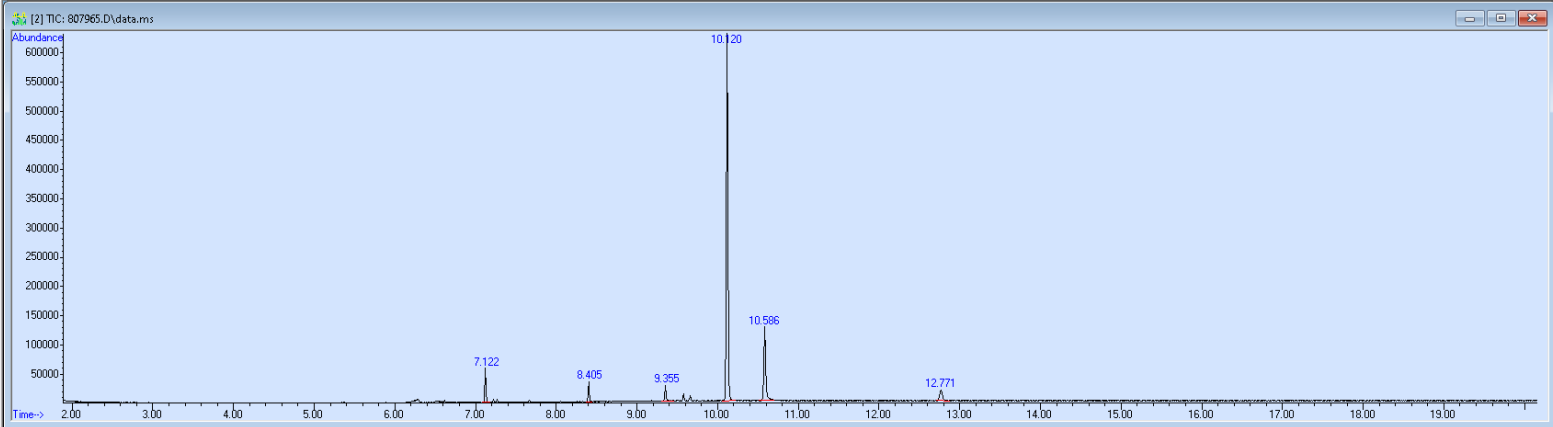Screen dimensions: 1553x427
Task: Click the 2.00 time axis tick
Action: click(71, 413)
